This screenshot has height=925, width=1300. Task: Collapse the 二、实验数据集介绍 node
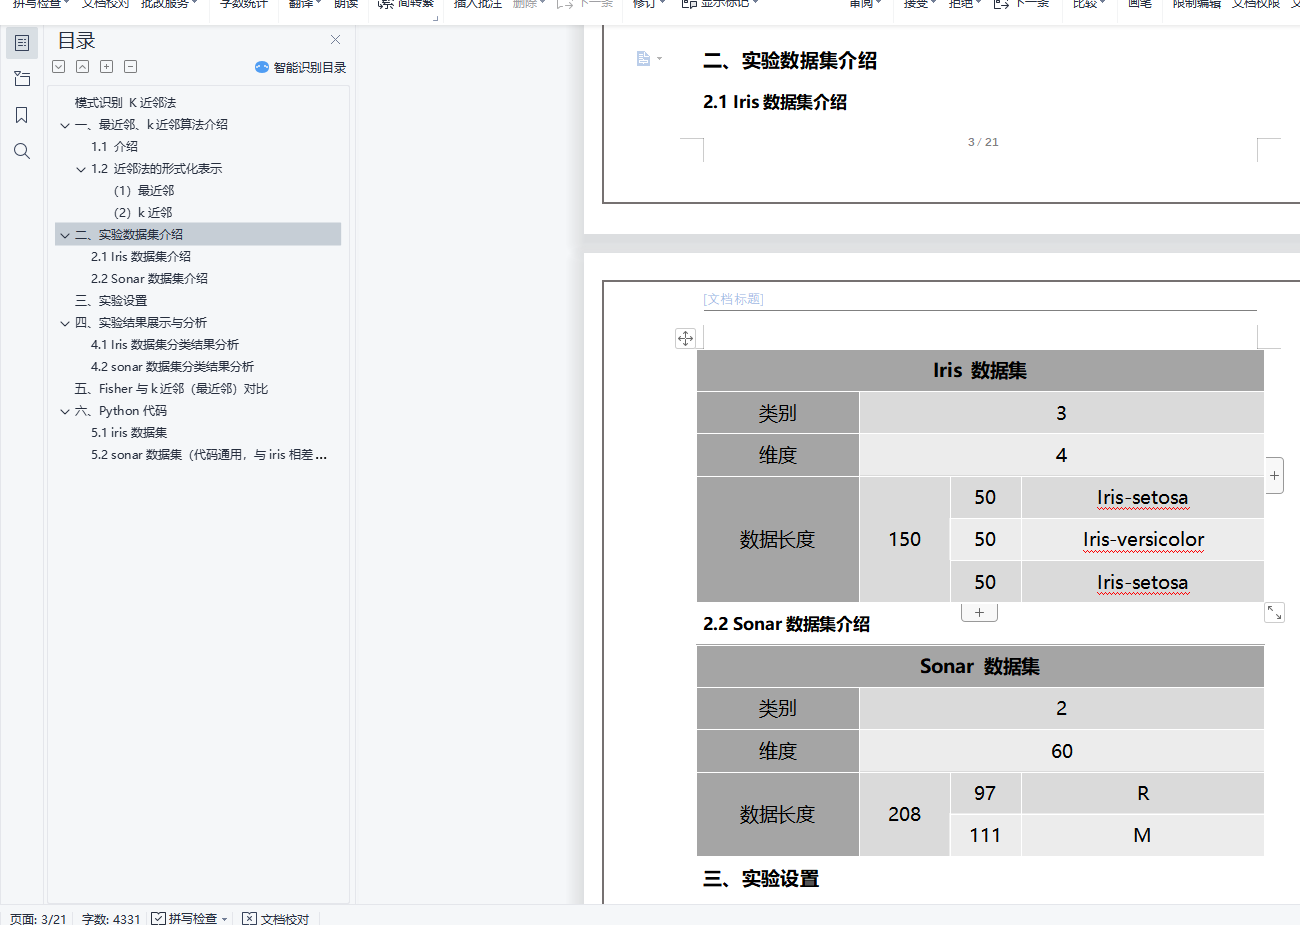click(x=65, y=235)
